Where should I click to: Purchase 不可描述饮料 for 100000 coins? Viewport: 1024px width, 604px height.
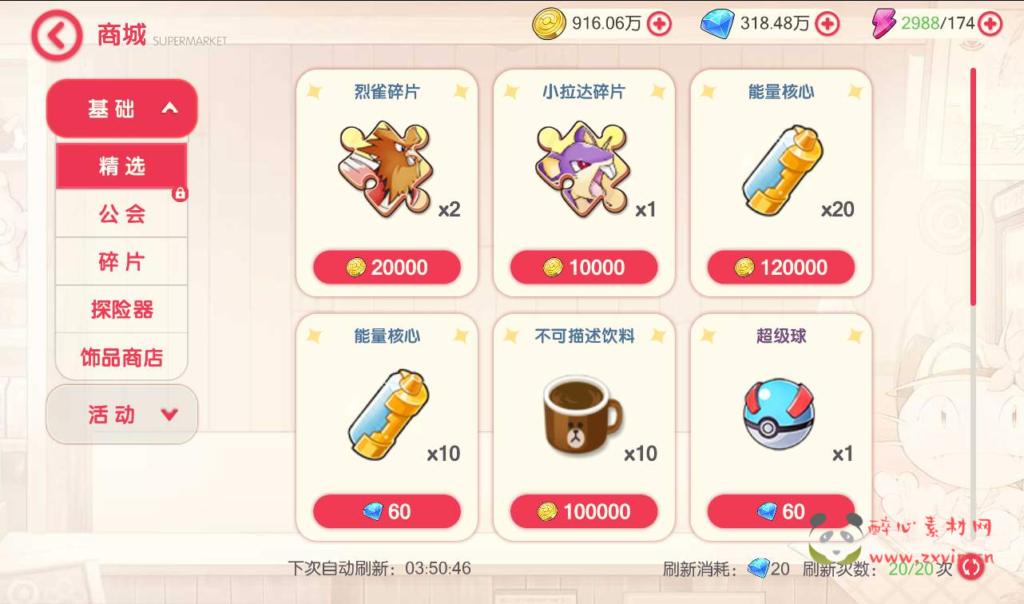click(x=584, y=511)
